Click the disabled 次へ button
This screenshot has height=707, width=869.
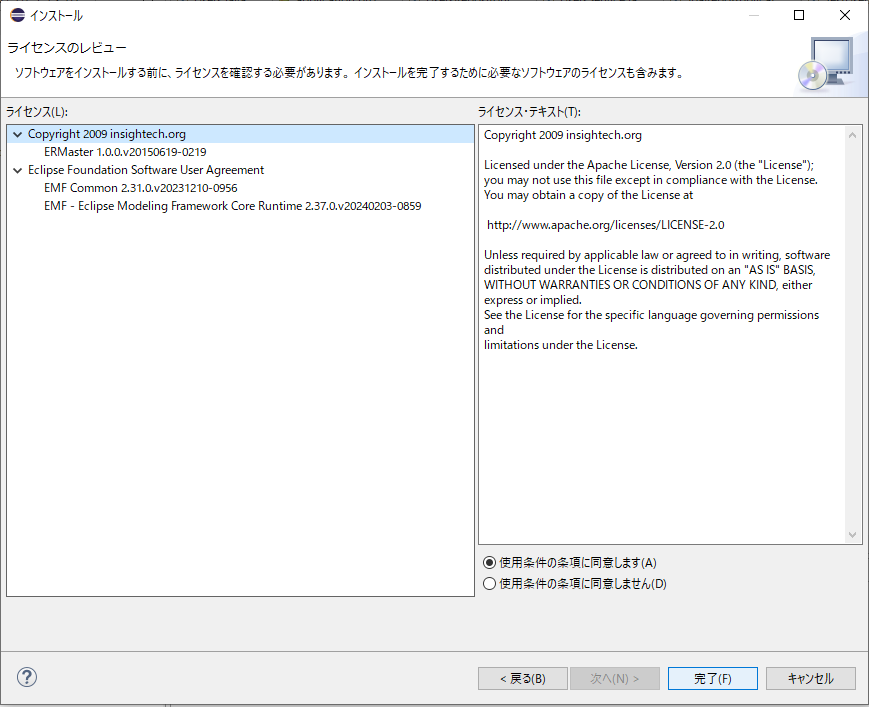pyautogui.click(x=615, y=678)
